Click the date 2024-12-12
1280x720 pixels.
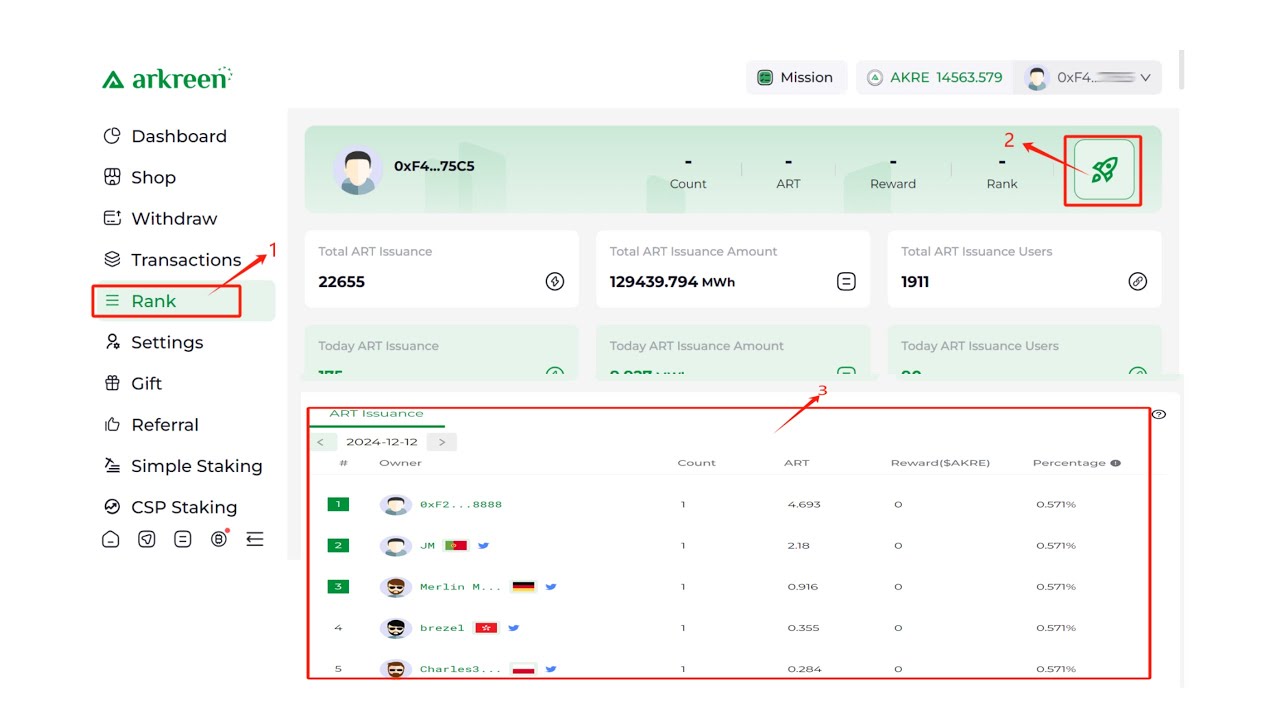(382, 442)
